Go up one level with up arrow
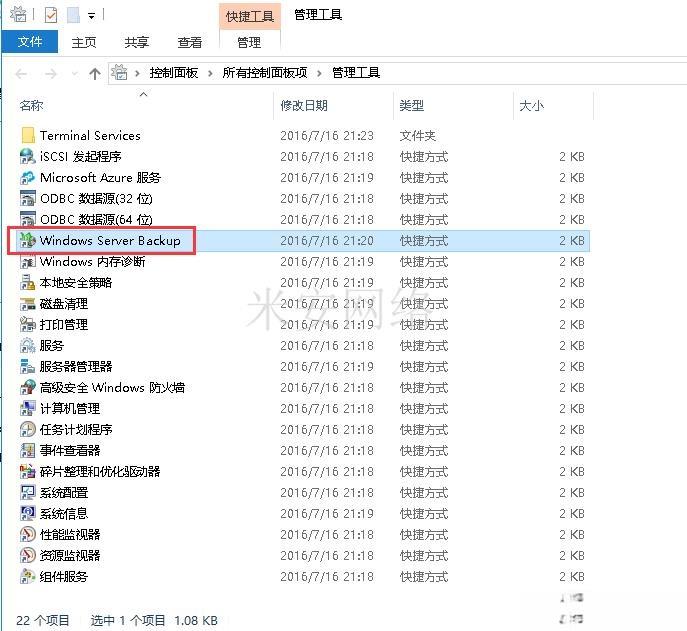 coord(95,74)
